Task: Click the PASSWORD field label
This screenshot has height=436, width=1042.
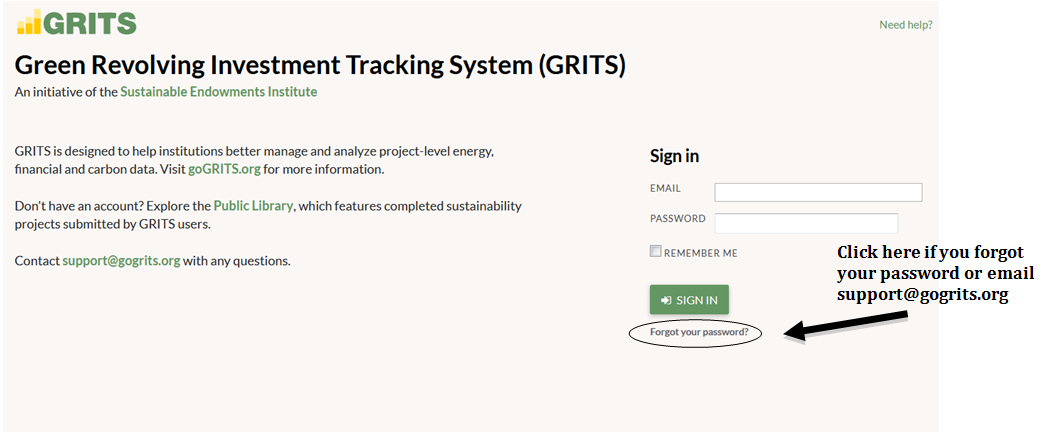Action: 678,218
